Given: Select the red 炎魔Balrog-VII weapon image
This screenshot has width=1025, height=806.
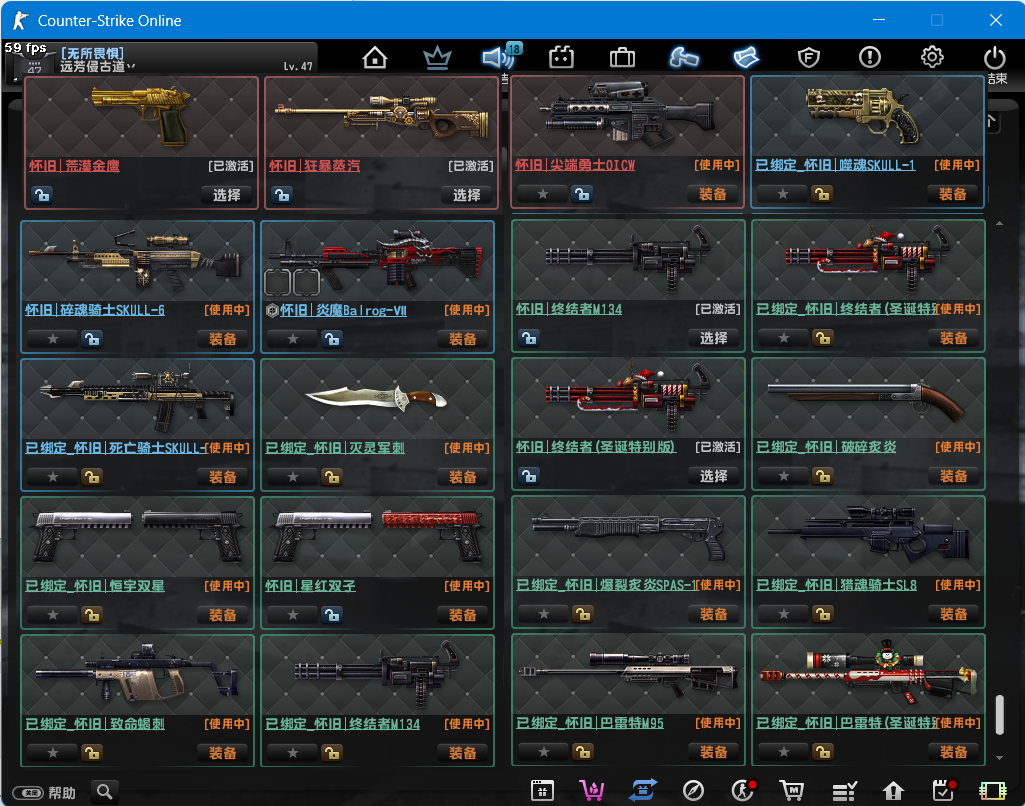Looking at the screenshot, I should point(377,260).
